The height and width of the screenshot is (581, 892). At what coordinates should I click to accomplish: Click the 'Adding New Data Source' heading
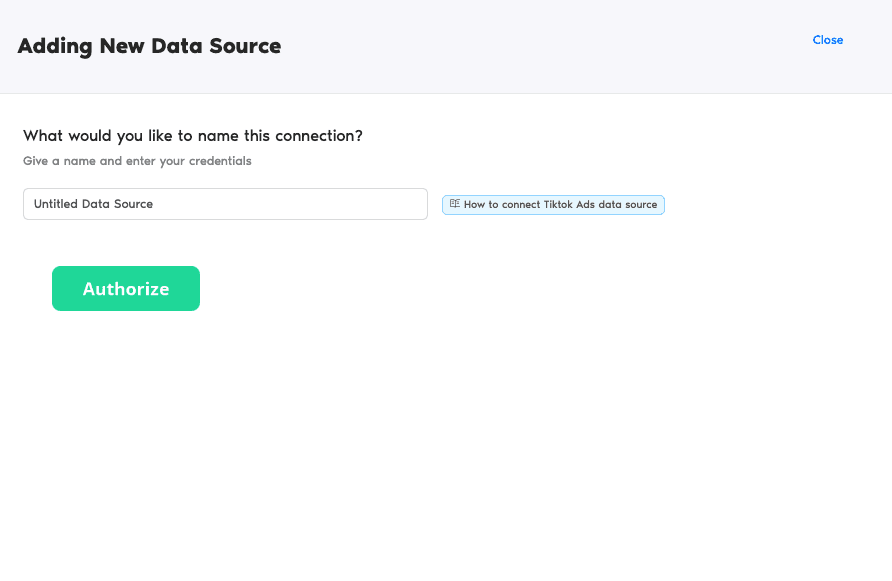(x=149, y=46)
